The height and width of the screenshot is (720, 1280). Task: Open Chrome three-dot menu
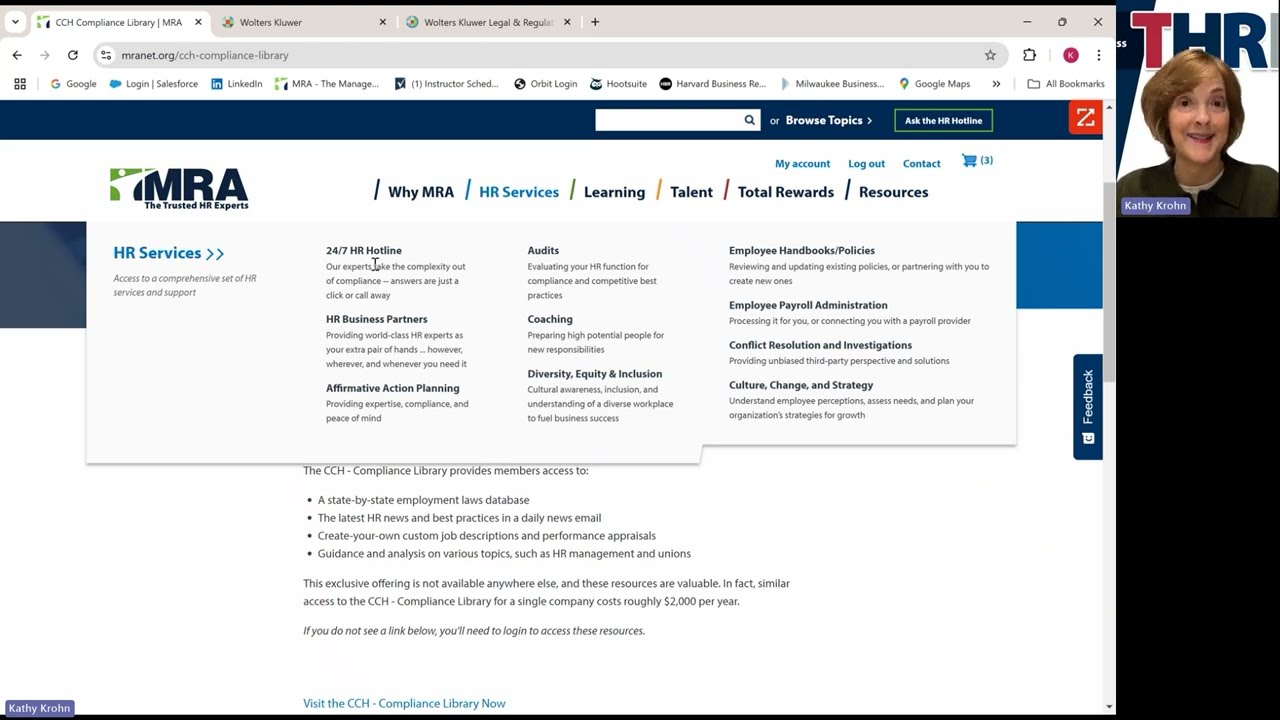pos(1098,55)
